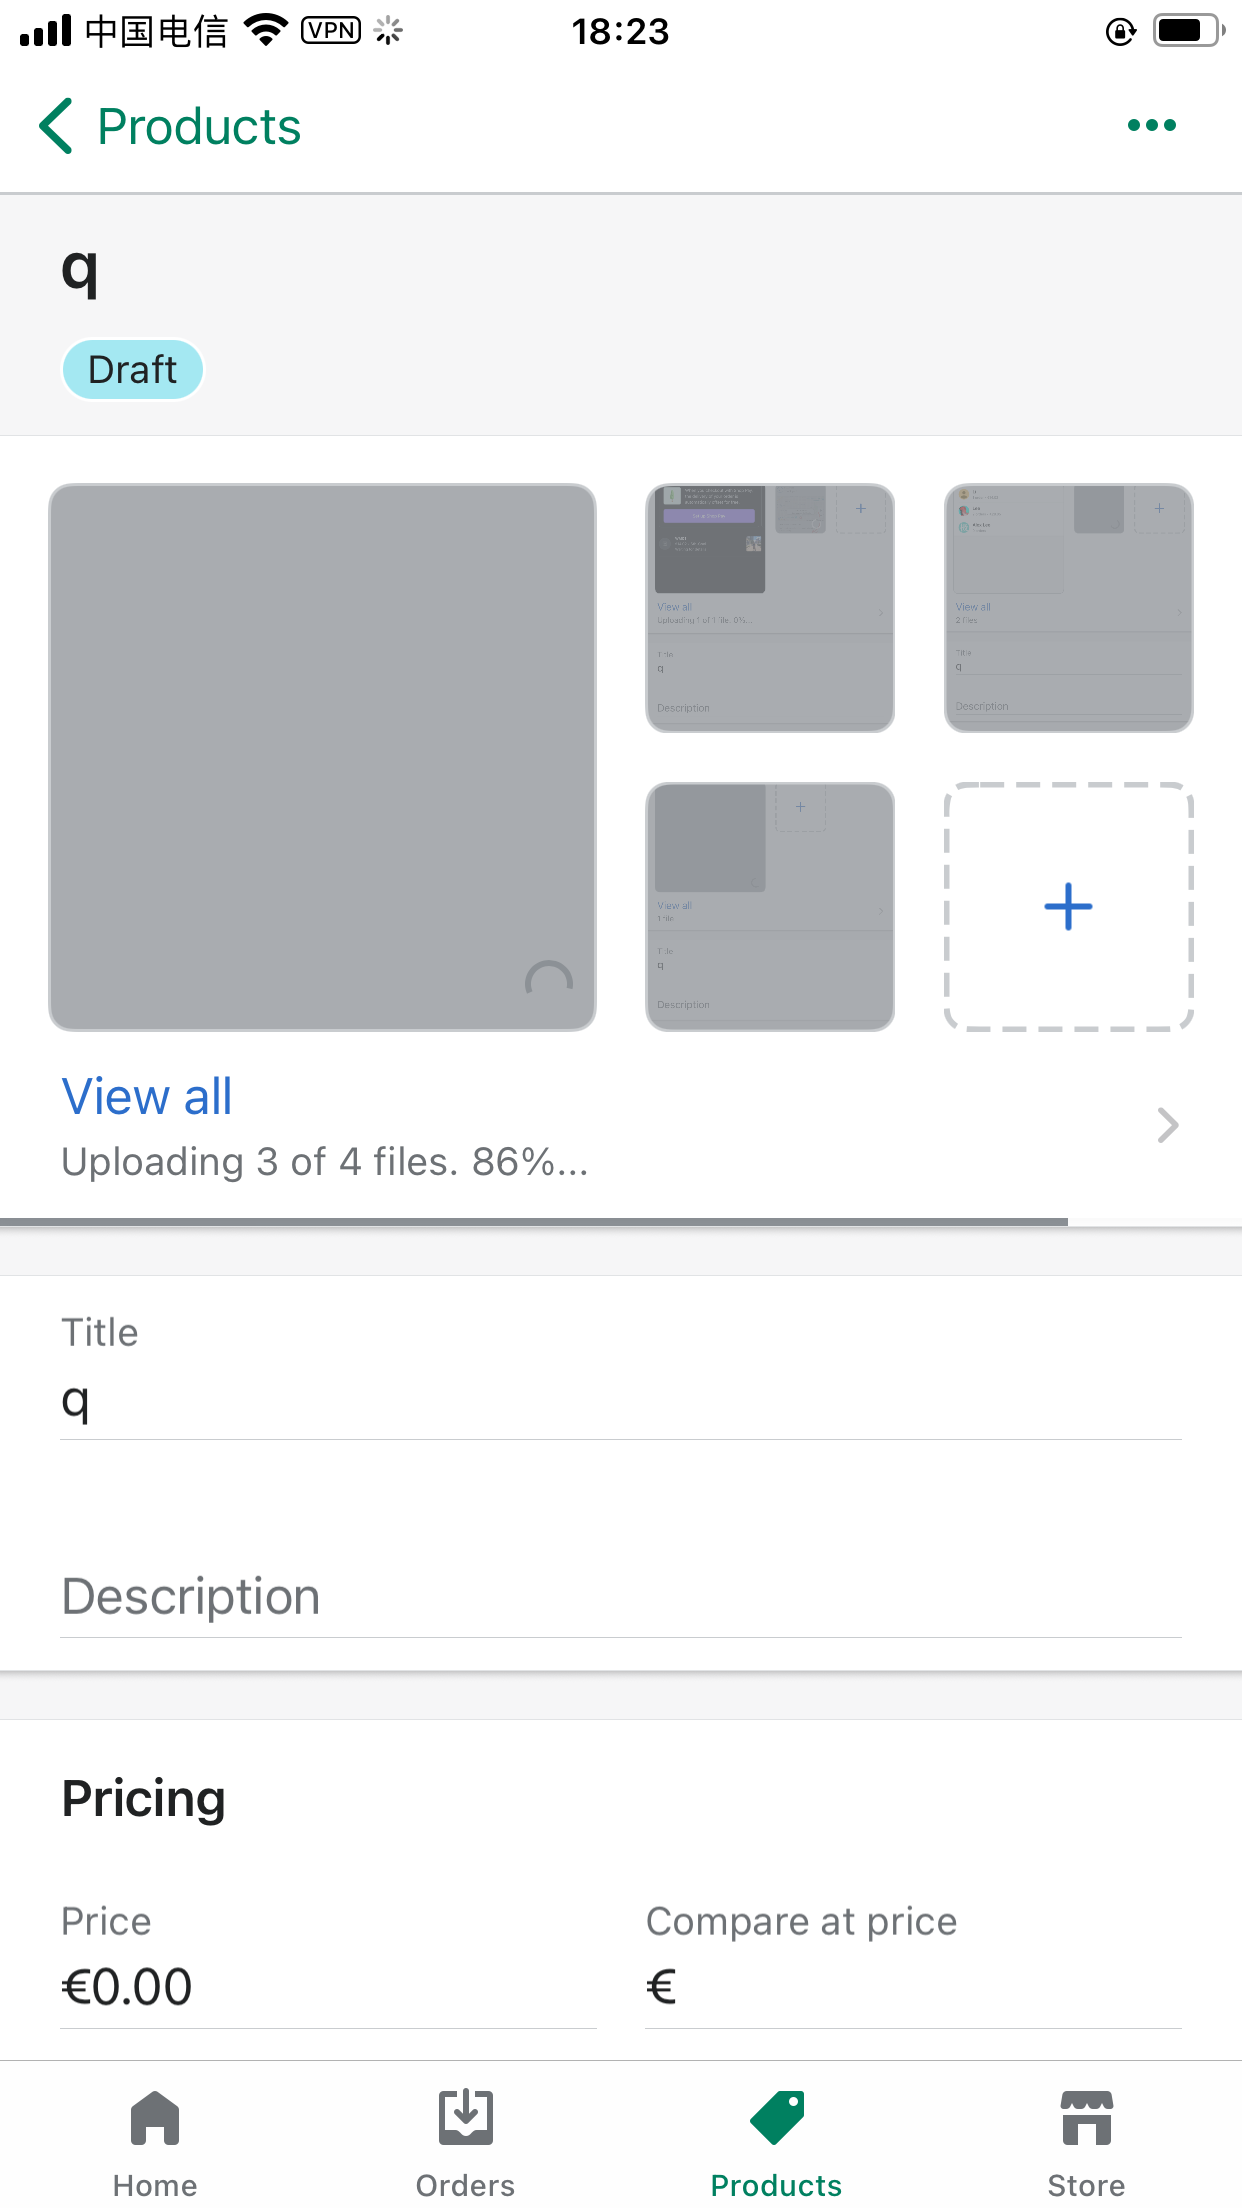Screen dimensions: 1242x2208
Task: Open the Orders inbox icon
Action: point(466,2118)
